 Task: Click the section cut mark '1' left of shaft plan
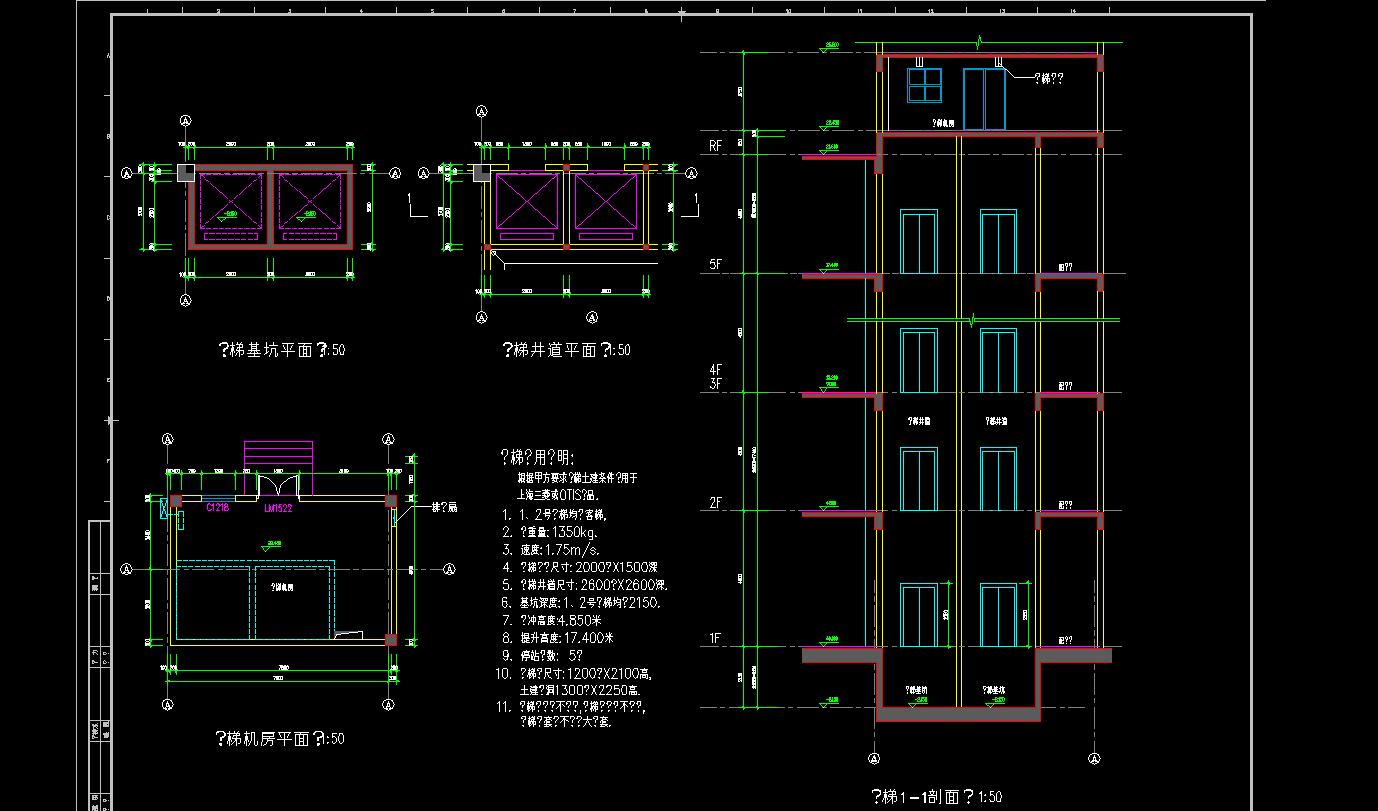point(416,207)
